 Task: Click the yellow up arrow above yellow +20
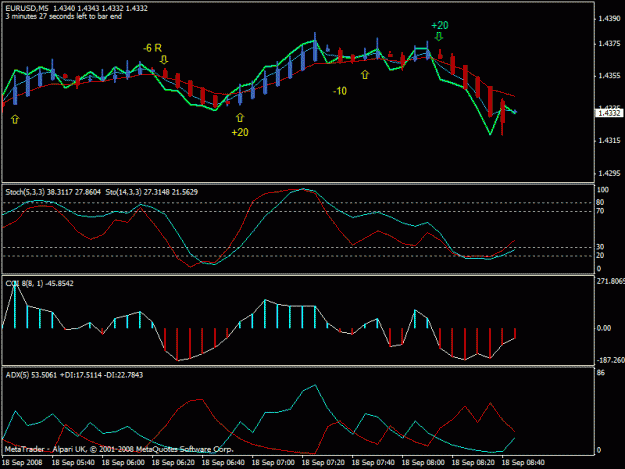point(240,118)
